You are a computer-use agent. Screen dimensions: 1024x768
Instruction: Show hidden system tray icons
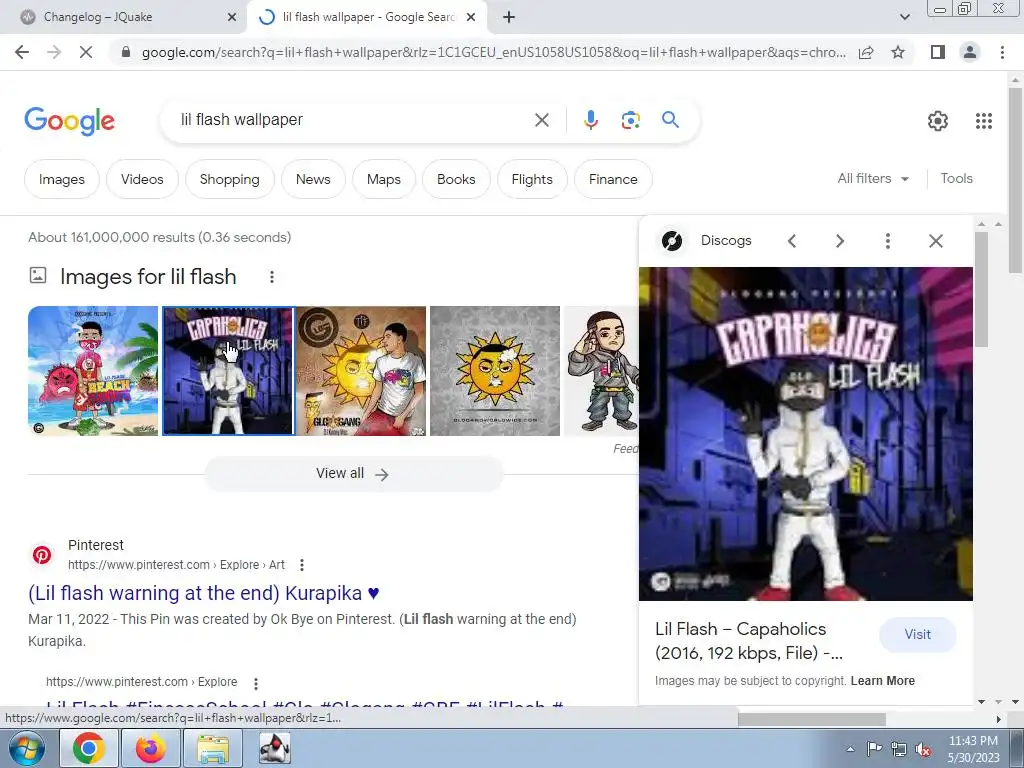tap(850, 749)
